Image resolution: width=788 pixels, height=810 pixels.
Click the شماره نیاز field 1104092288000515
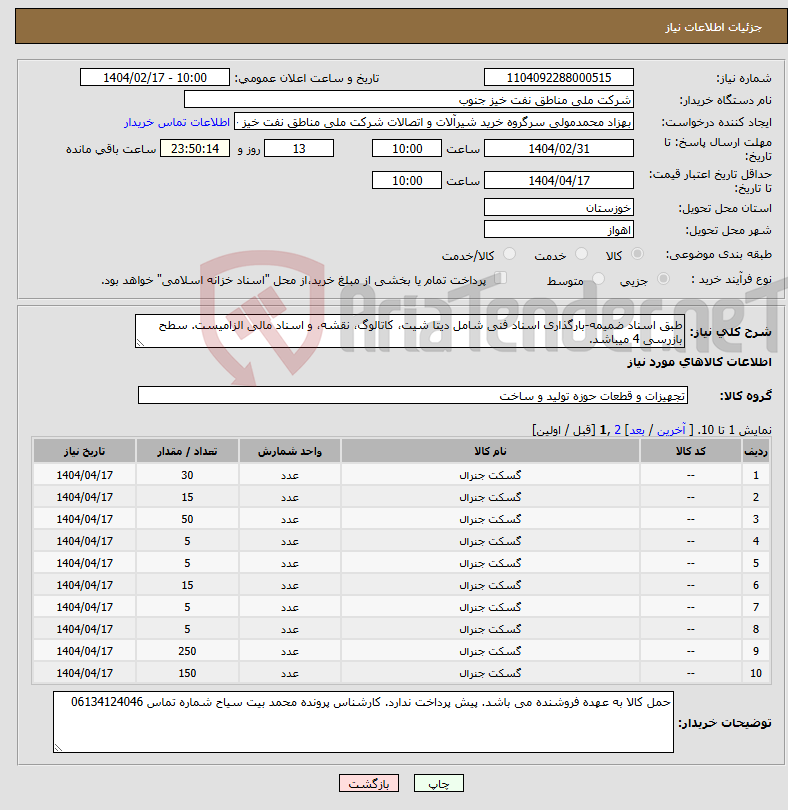[x=559, y=77]
